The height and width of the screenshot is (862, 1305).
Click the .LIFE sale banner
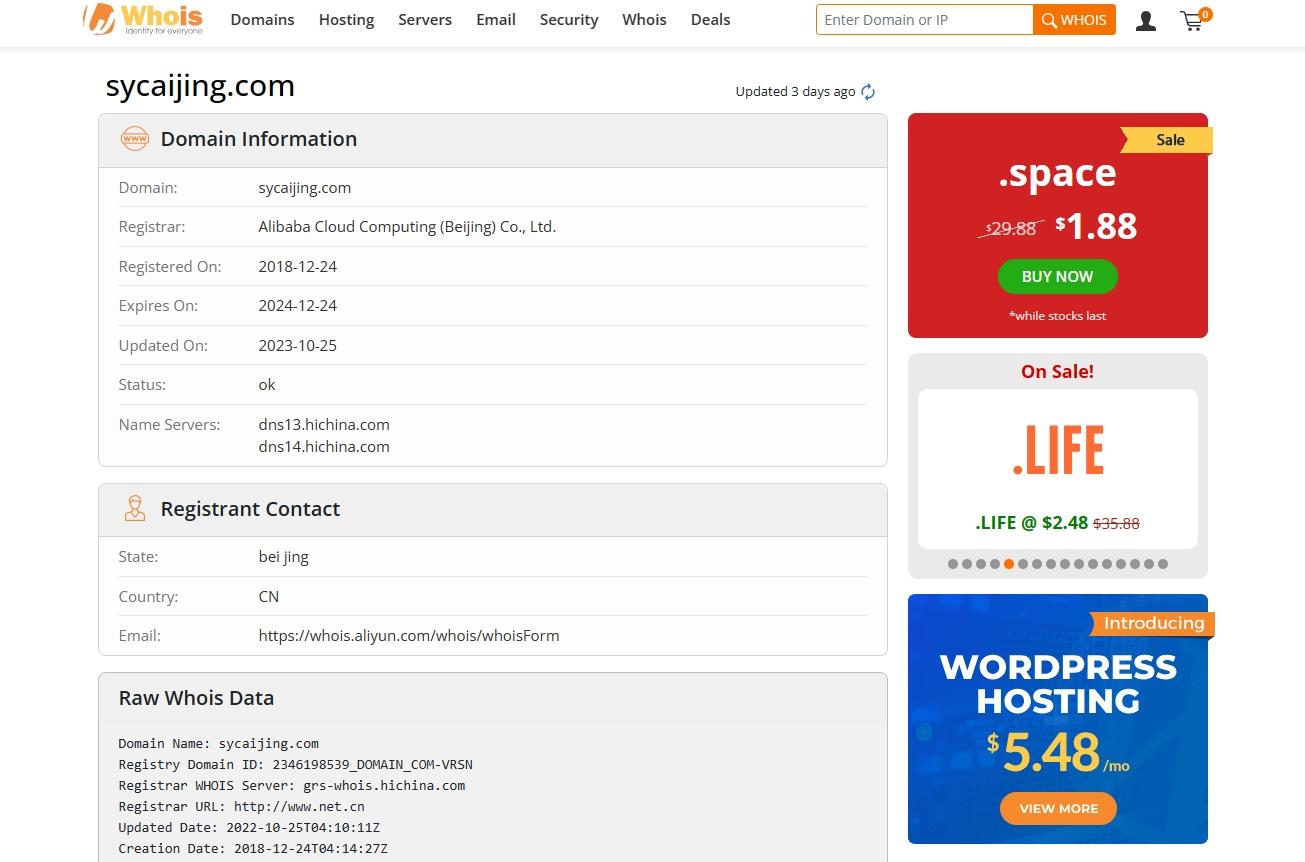click(x=1058, y=469)
